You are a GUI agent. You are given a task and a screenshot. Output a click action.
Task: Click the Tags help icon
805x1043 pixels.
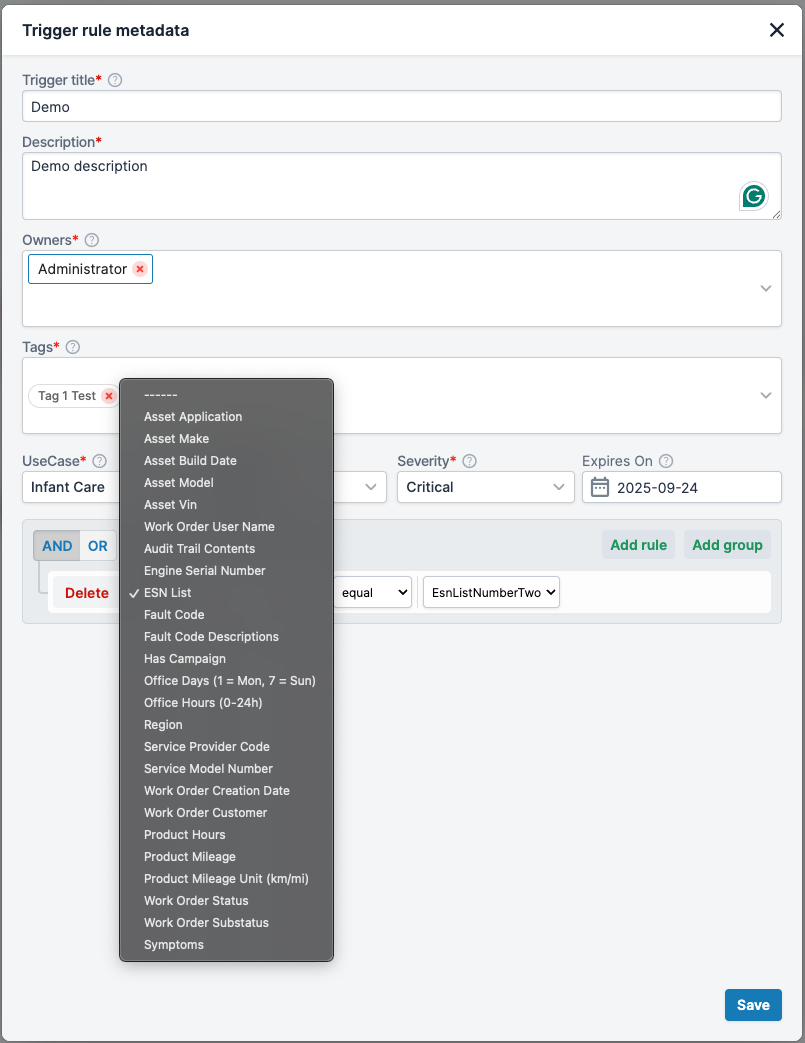(x=73, y=347)
